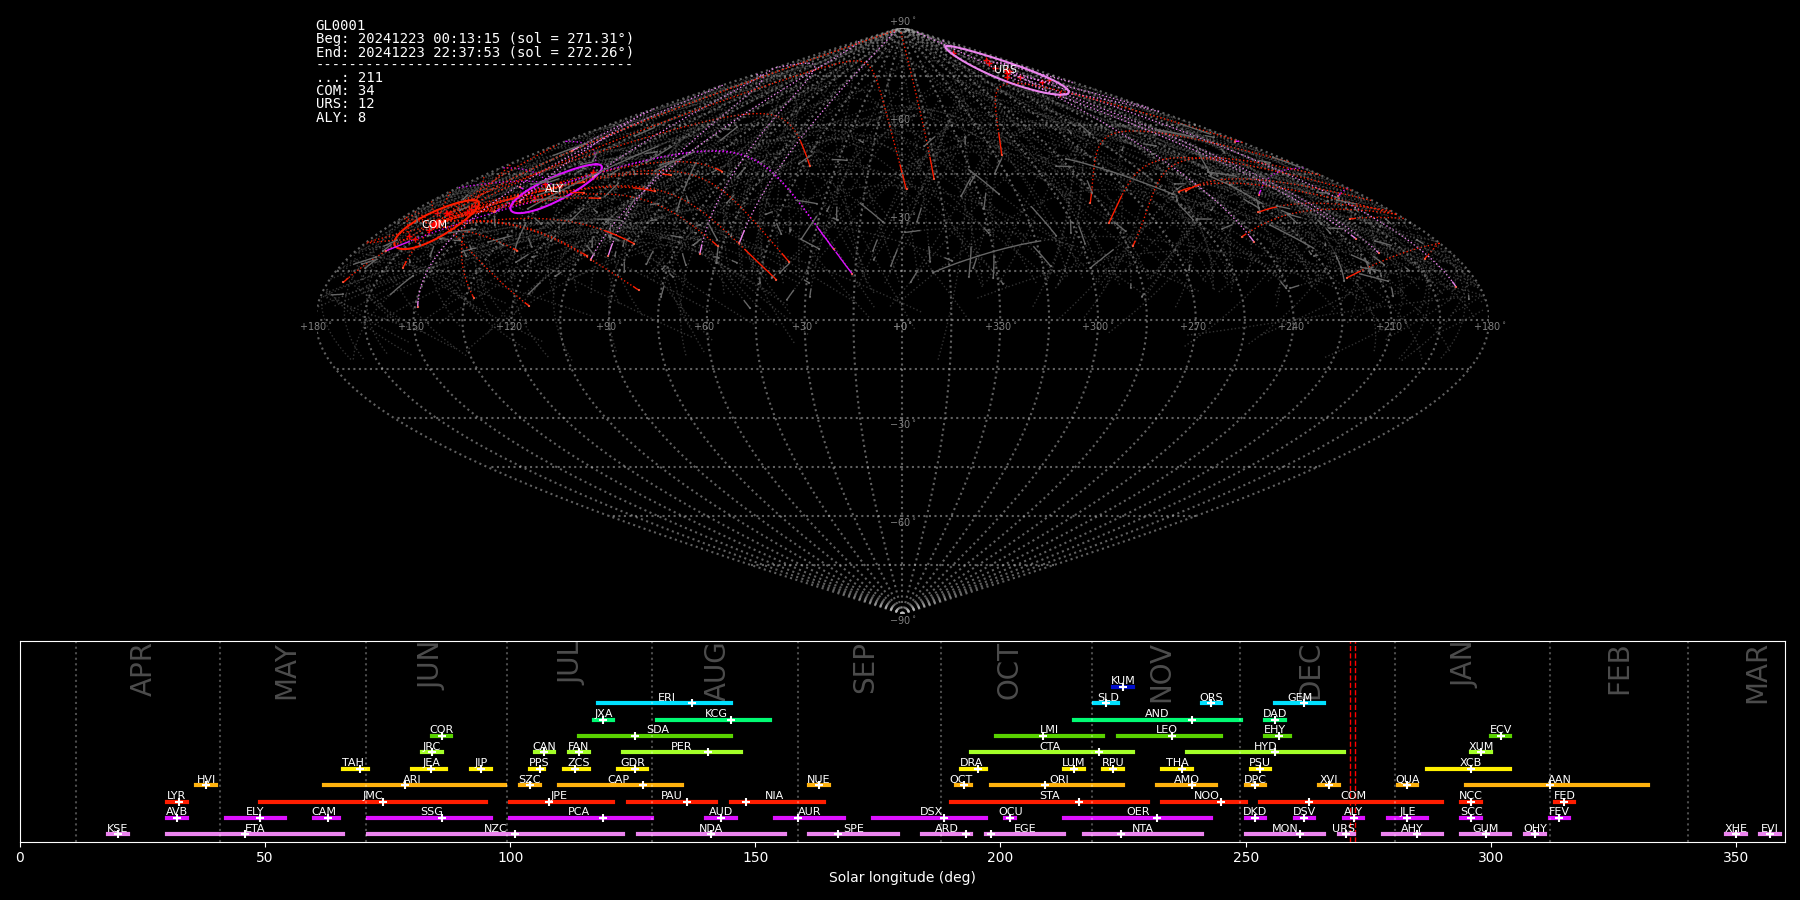1800x900 pixels.
Task: Click the DEC month label in the timeline
Action: click(x=1310, y=673)
